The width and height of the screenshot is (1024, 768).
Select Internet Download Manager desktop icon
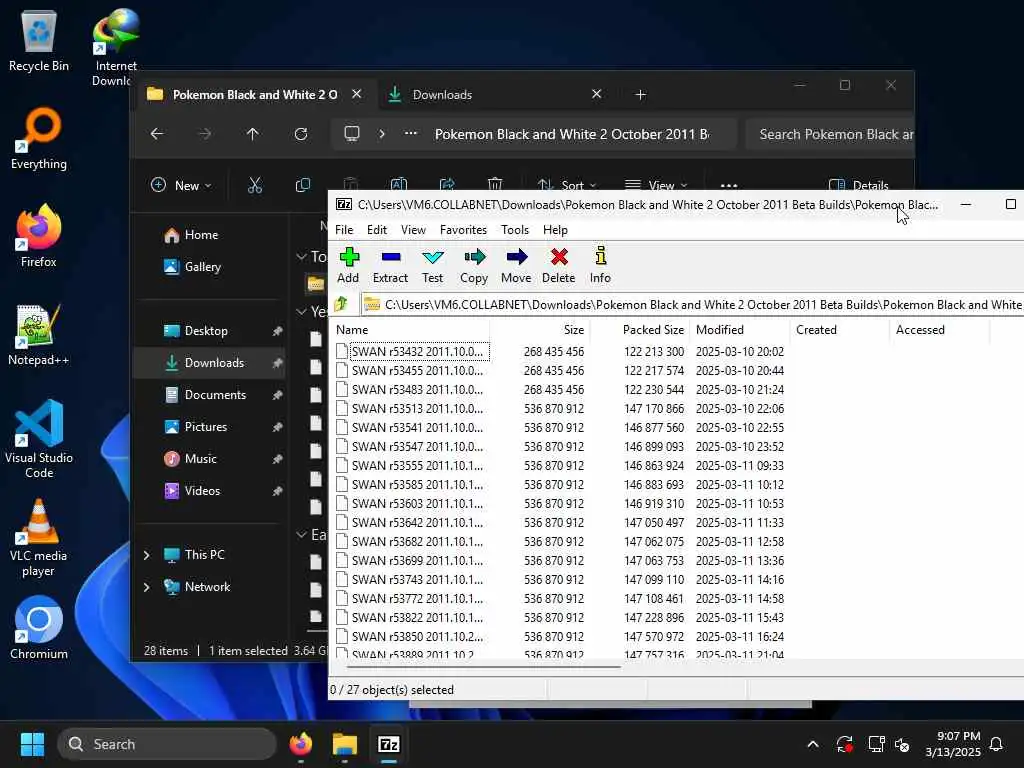coord(116,47)
